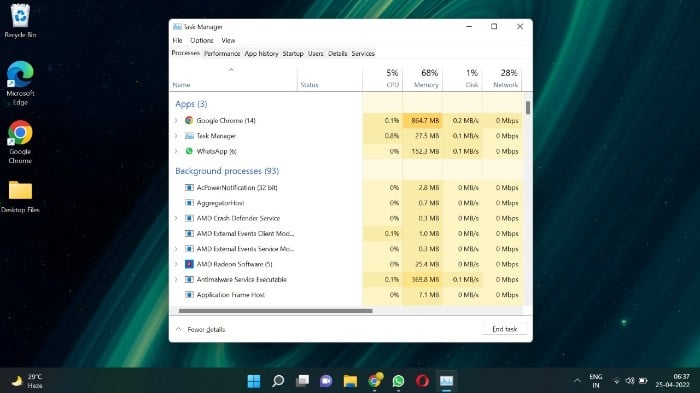Viewport: 700px width, 393px height.
Task: Click the network icon in system tray
Action: click(617, 381)
